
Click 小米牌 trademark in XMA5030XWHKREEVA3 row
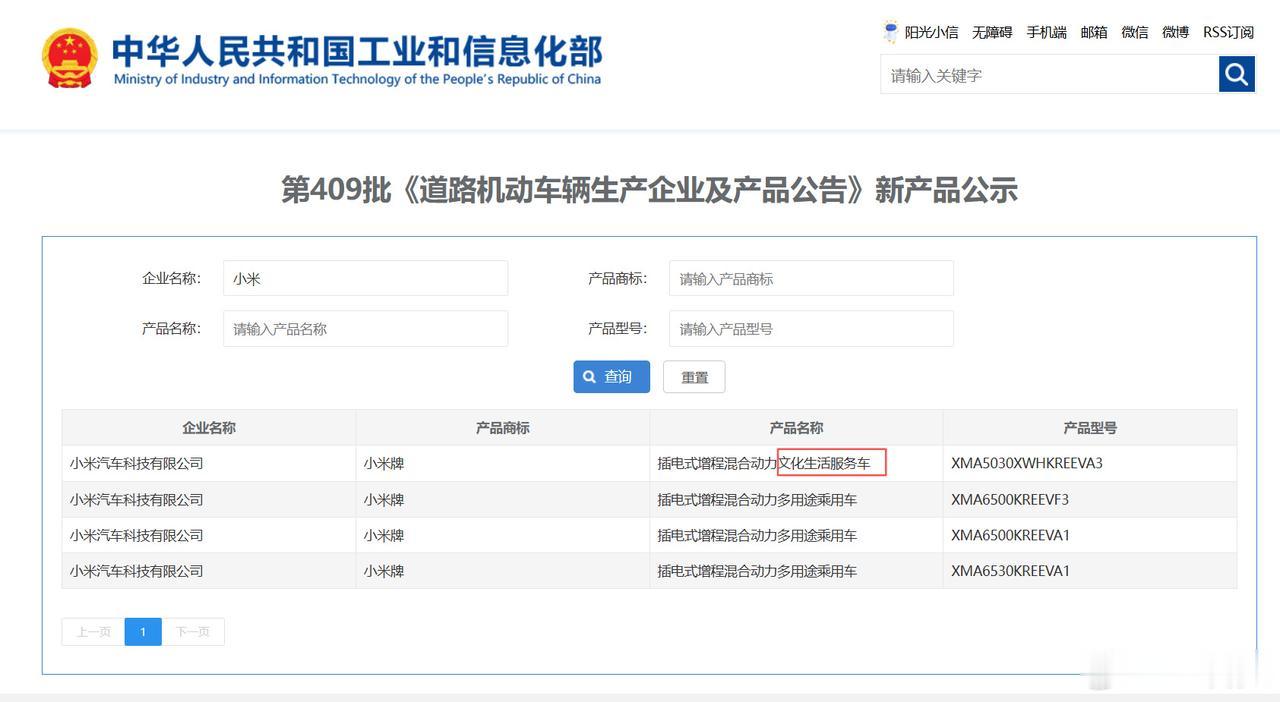[384, 463]
